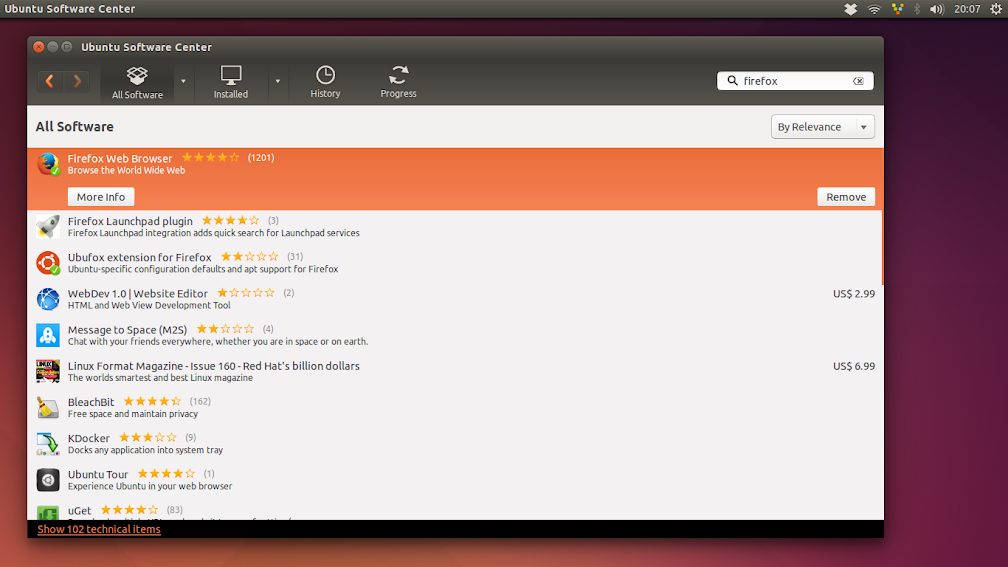Click the Firefox Web Browser star rating
Viewport: 1008px width, 567px height.
210,158
